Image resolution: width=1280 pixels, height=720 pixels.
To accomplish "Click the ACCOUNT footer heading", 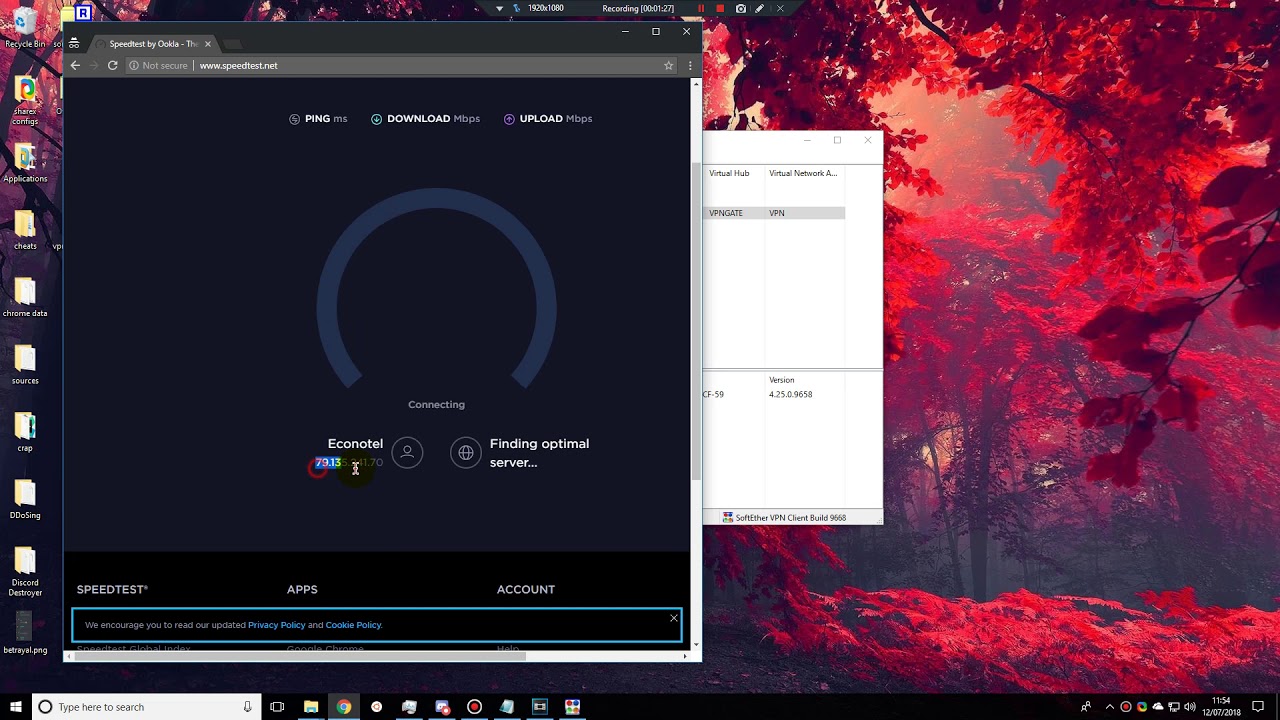I will (x=526, y=590).
